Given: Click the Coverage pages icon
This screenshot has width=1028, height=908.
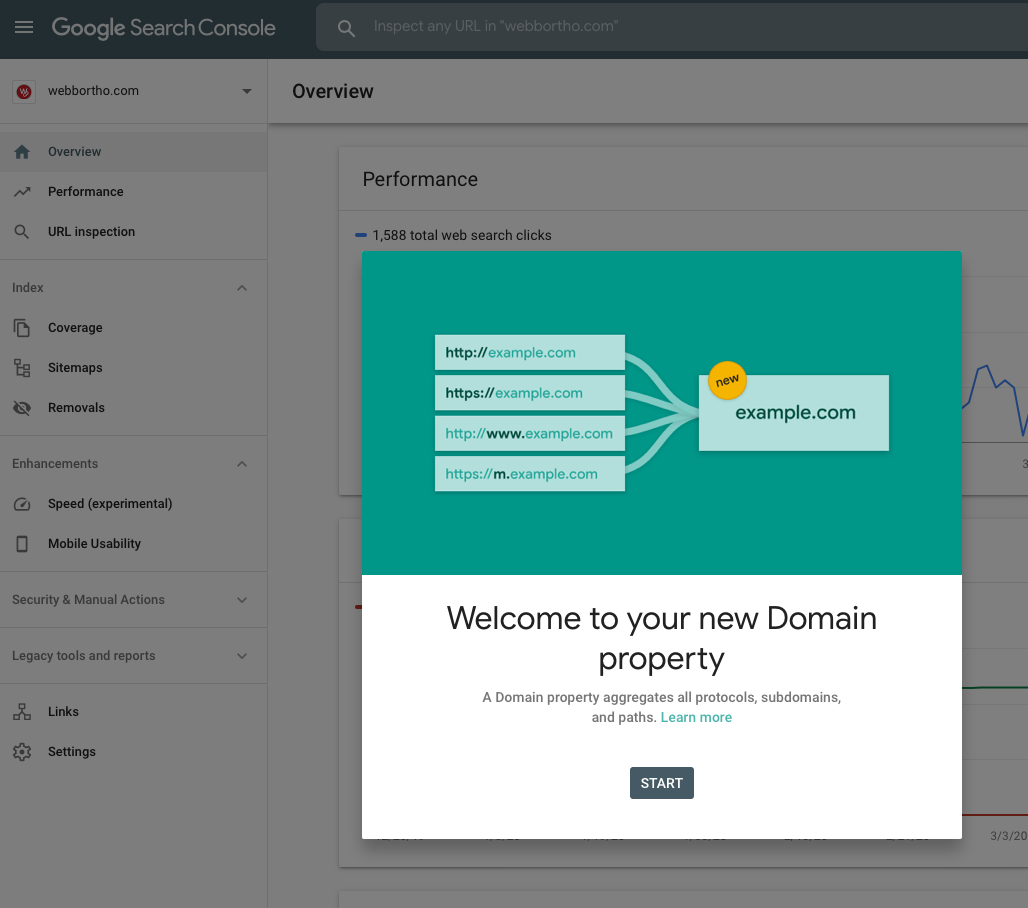Looking at the screenshot, I should [x=22, y=328].
